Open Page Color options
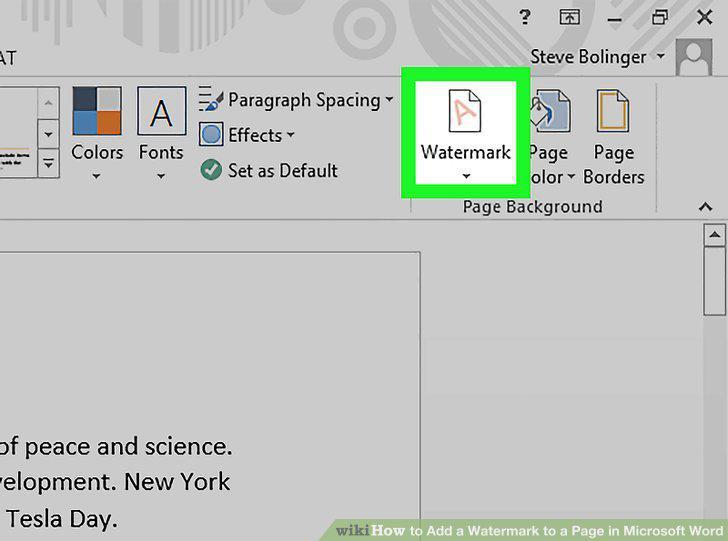This screenshot has height=541, width=728. tap(551, 137)
